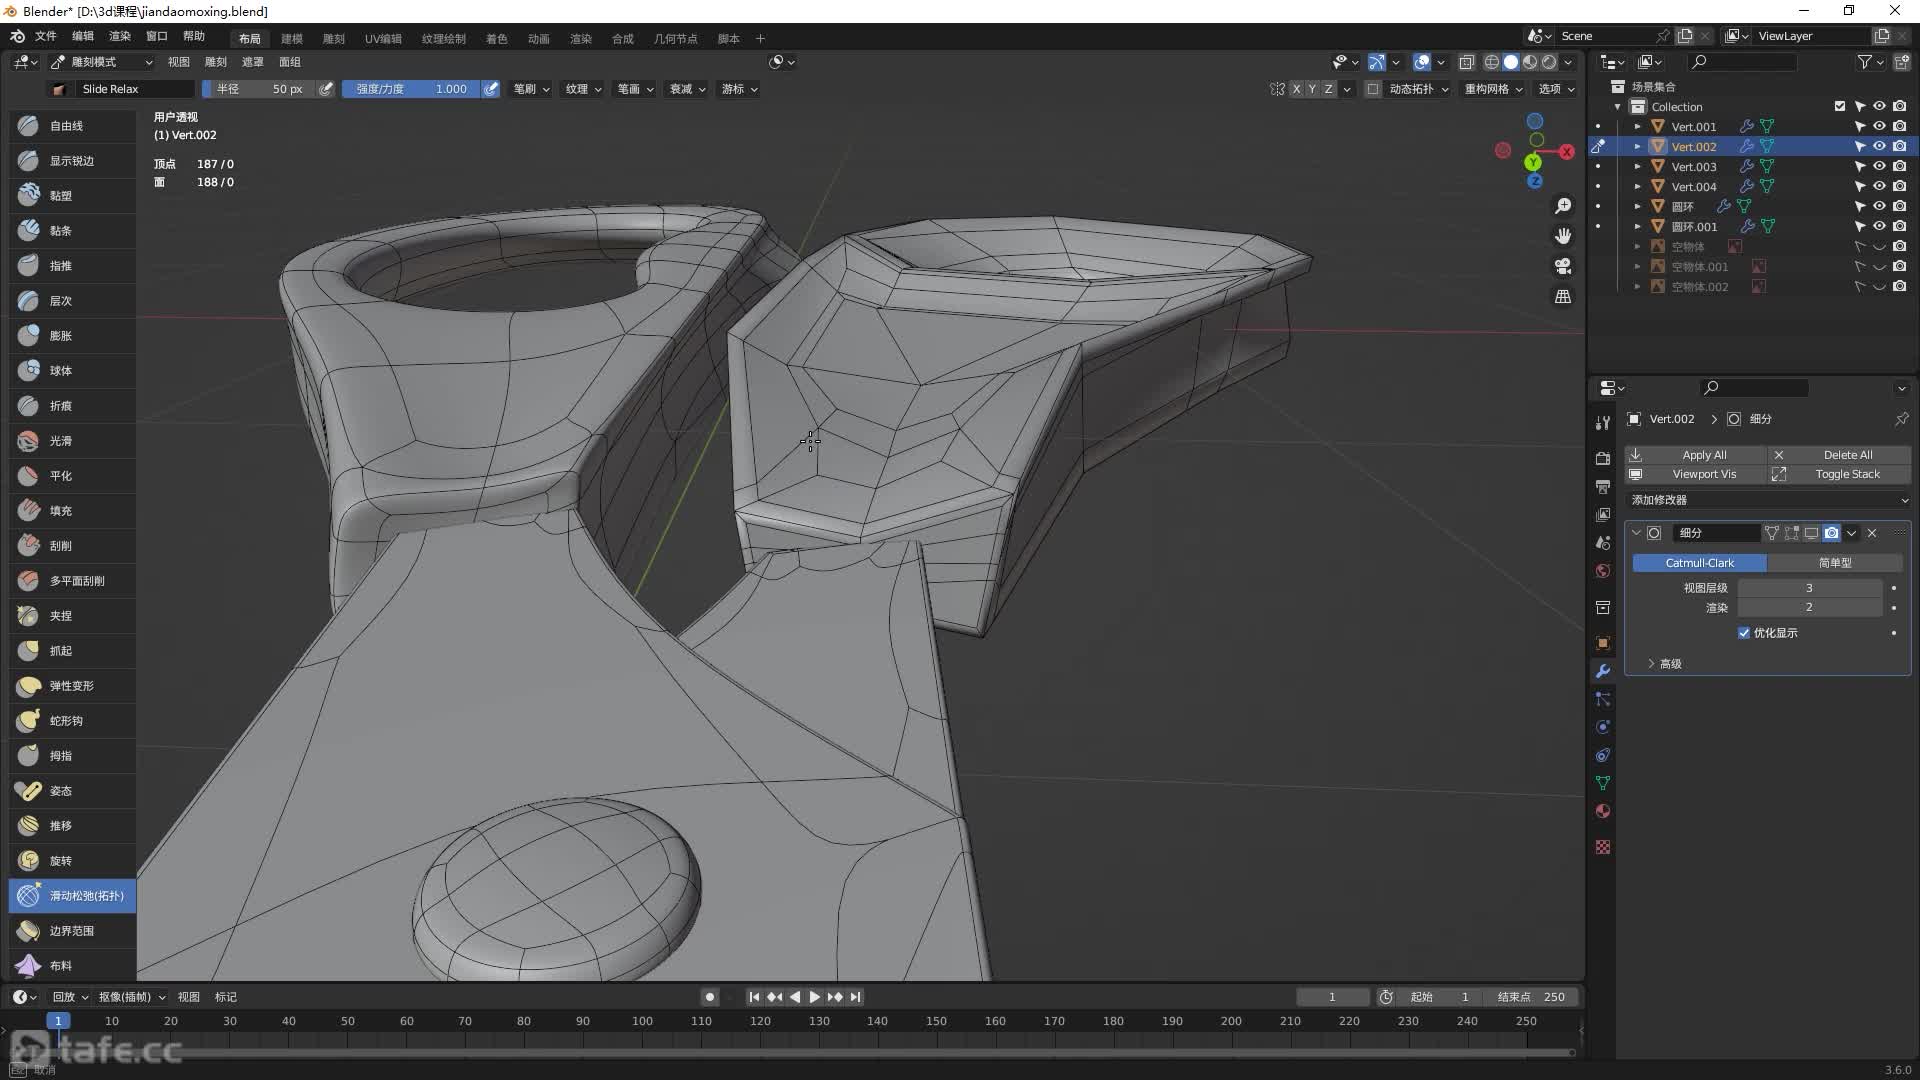Select the 显示锐边 (Draw Sharp) brush

[72, 161]
